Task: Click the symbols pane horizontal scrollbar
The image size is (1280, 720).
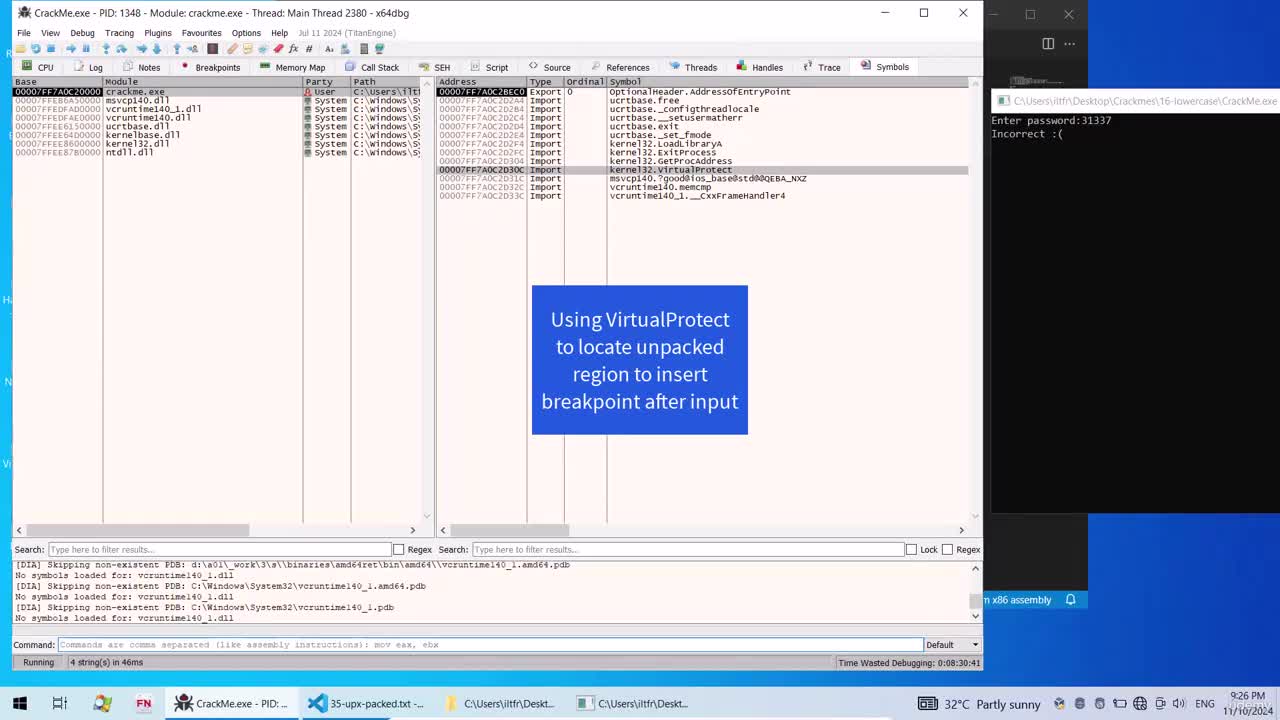Action: point(704,530)
